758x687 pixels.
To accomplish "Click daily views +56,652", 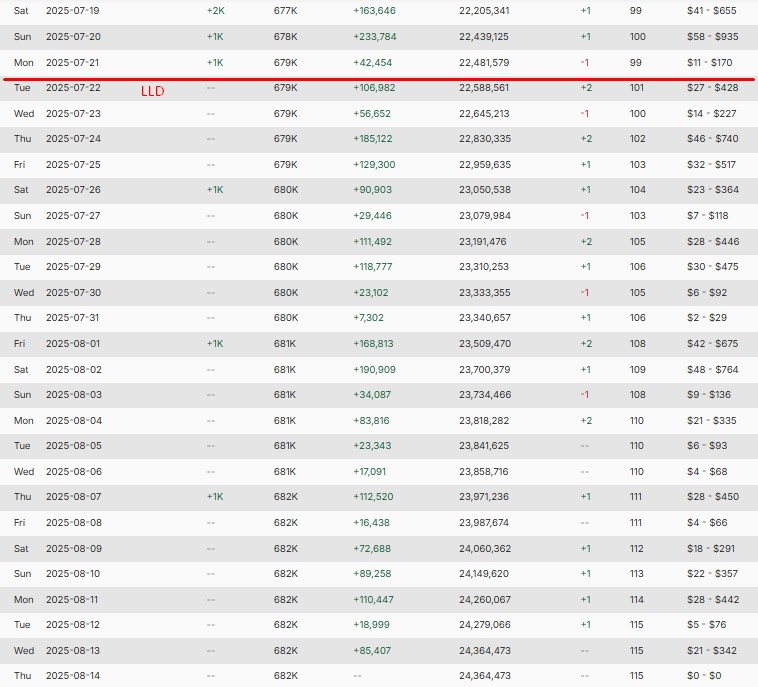I will point(372,114).
